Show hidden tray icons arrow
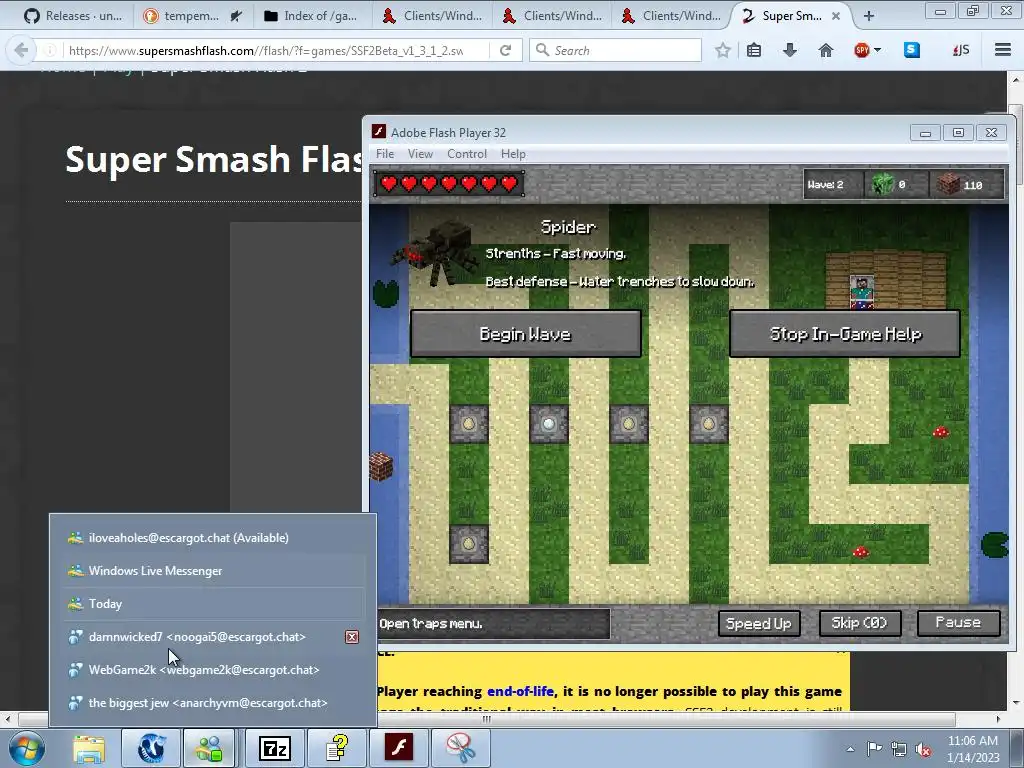This screenshot has height=768, width=1024. point(850,749)
